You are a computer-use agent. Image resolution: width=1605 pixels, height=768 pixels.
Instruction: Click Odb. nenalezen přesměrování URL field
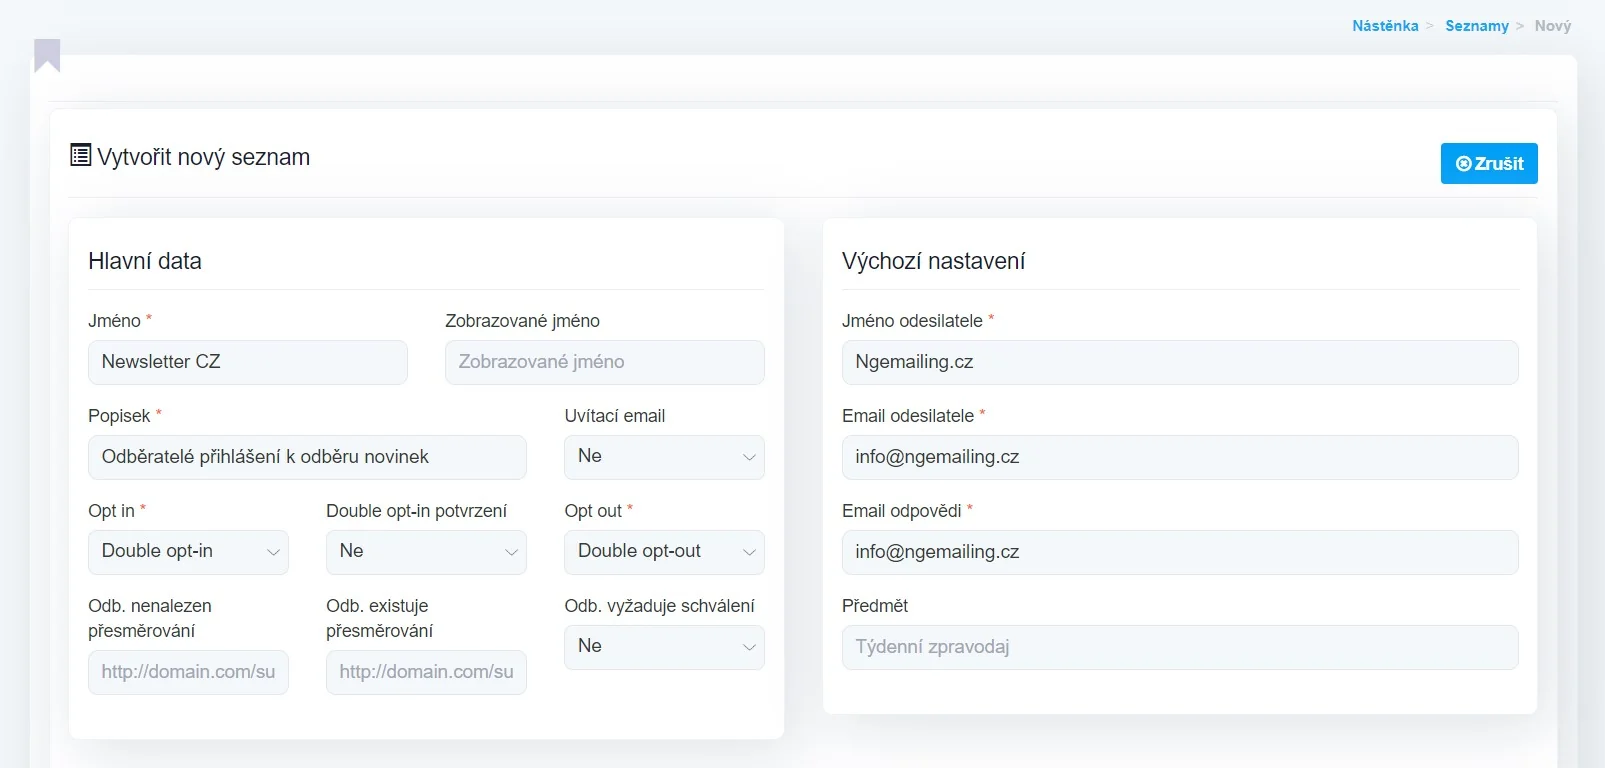[188, 672]
